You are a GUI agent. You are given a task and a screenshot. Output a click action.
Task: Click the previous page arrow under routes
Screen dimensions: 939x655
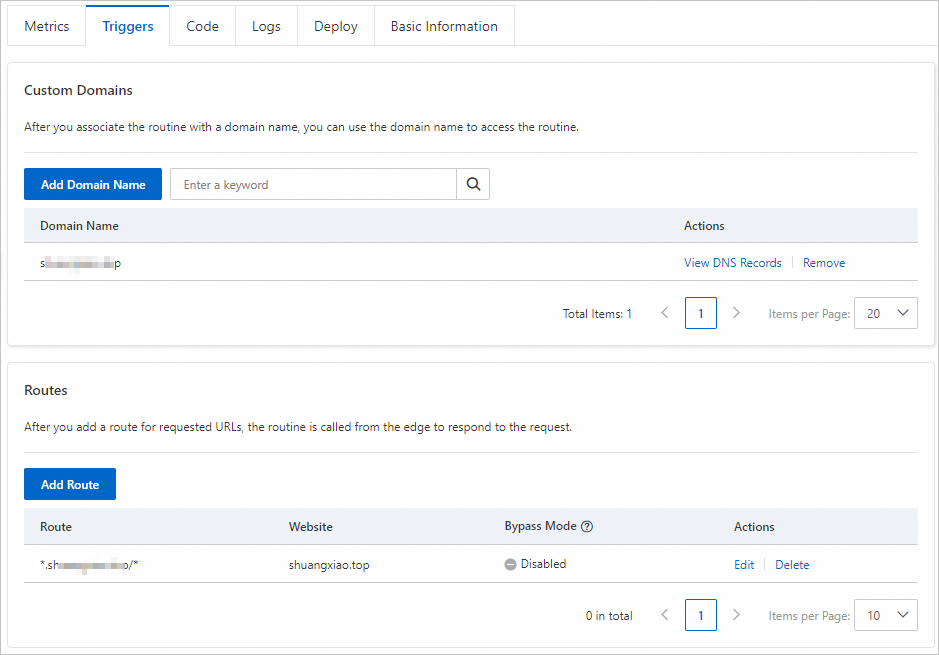[x=665, y=615]
